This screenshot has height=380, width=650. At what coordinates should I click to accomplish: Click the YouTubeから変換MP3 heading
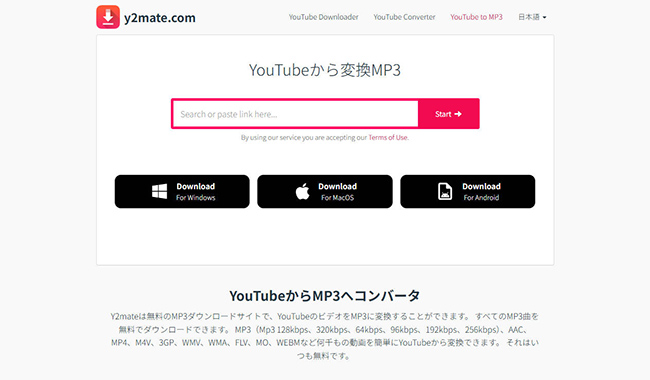click(x=325, y=70)
